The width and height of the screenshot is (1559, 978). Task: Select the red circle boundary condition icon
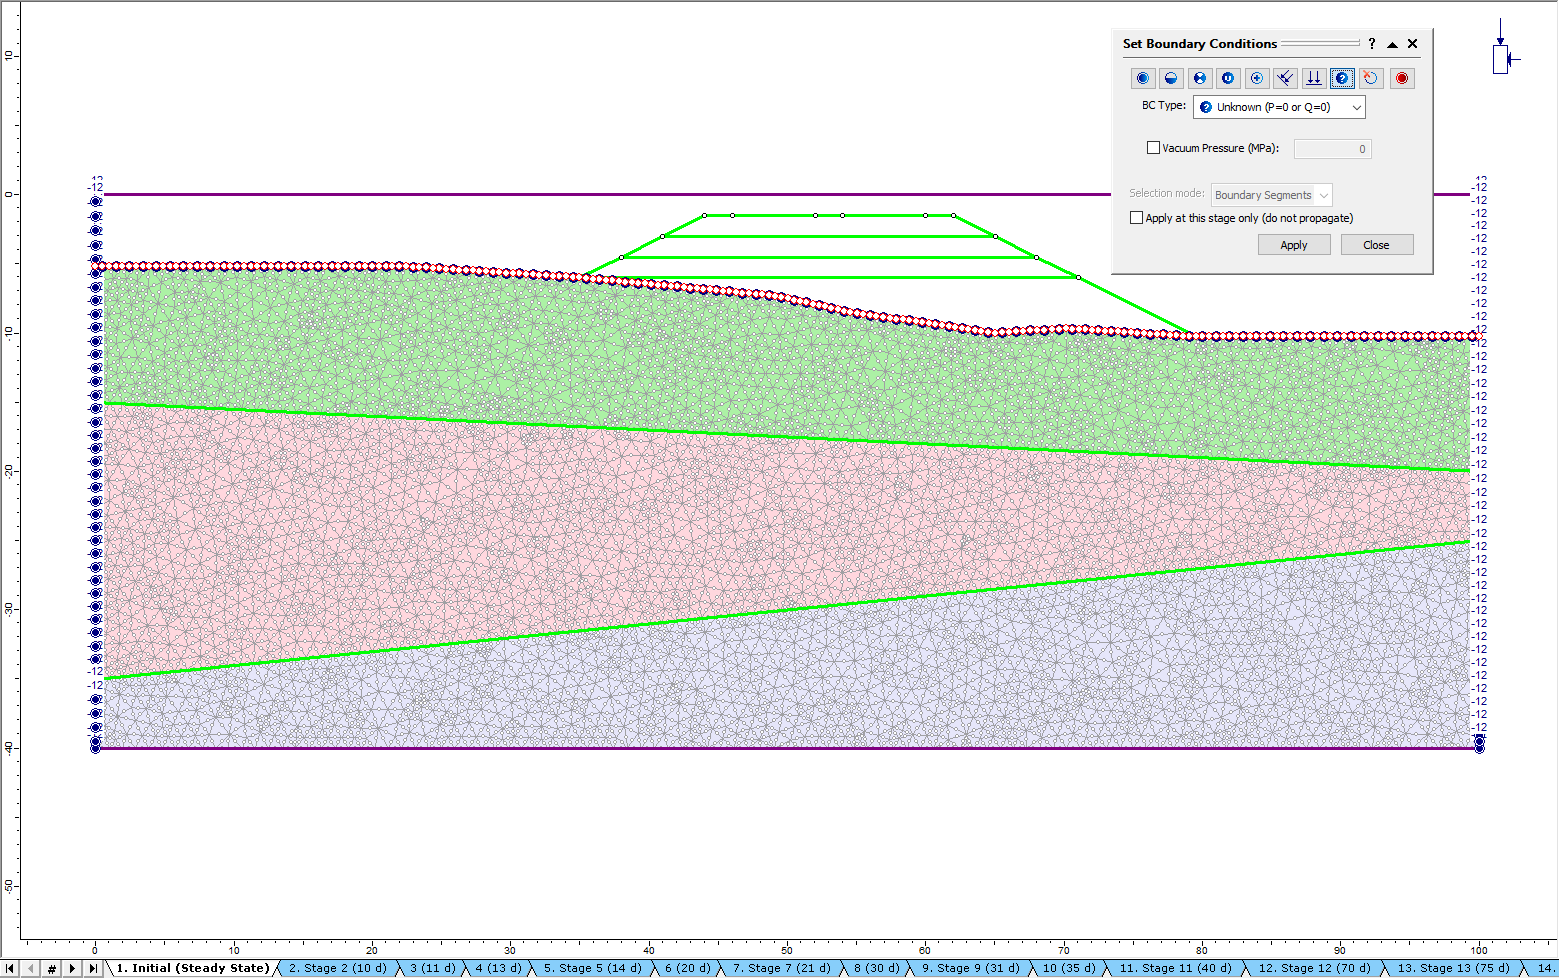[1402, 78]
